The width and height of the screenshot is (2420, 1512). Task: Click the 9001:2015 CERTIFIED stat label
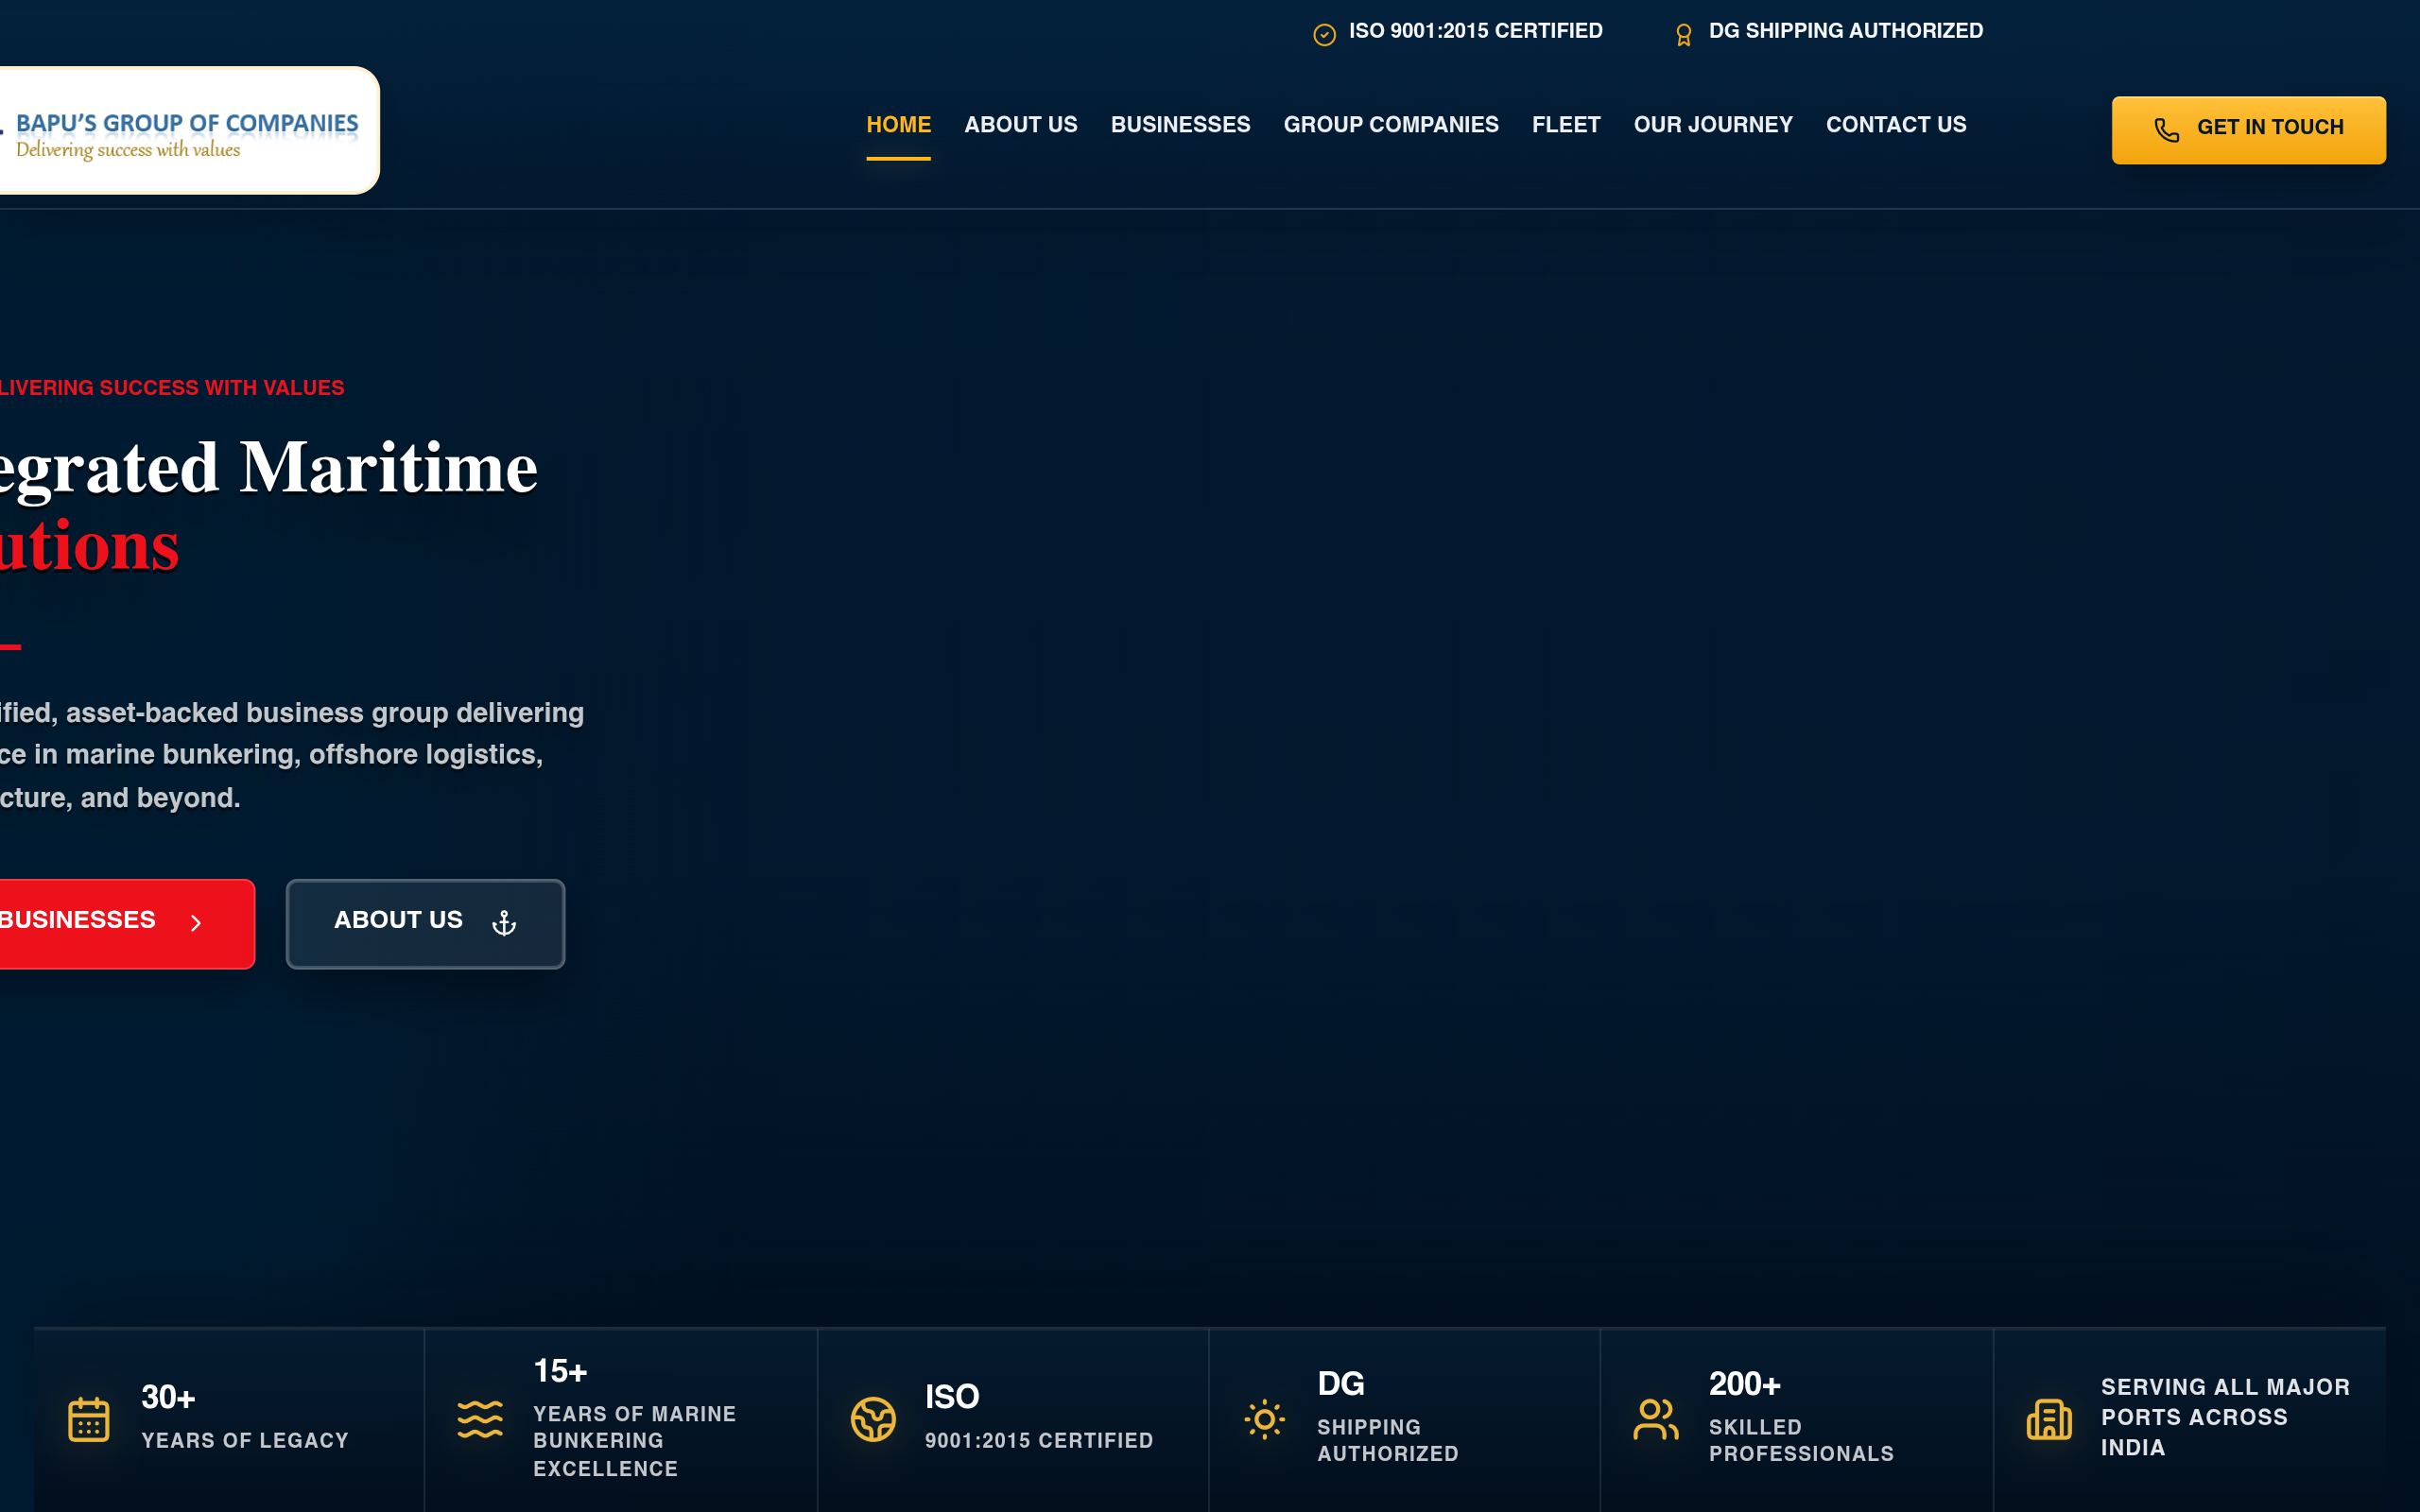[1039, 1441]
